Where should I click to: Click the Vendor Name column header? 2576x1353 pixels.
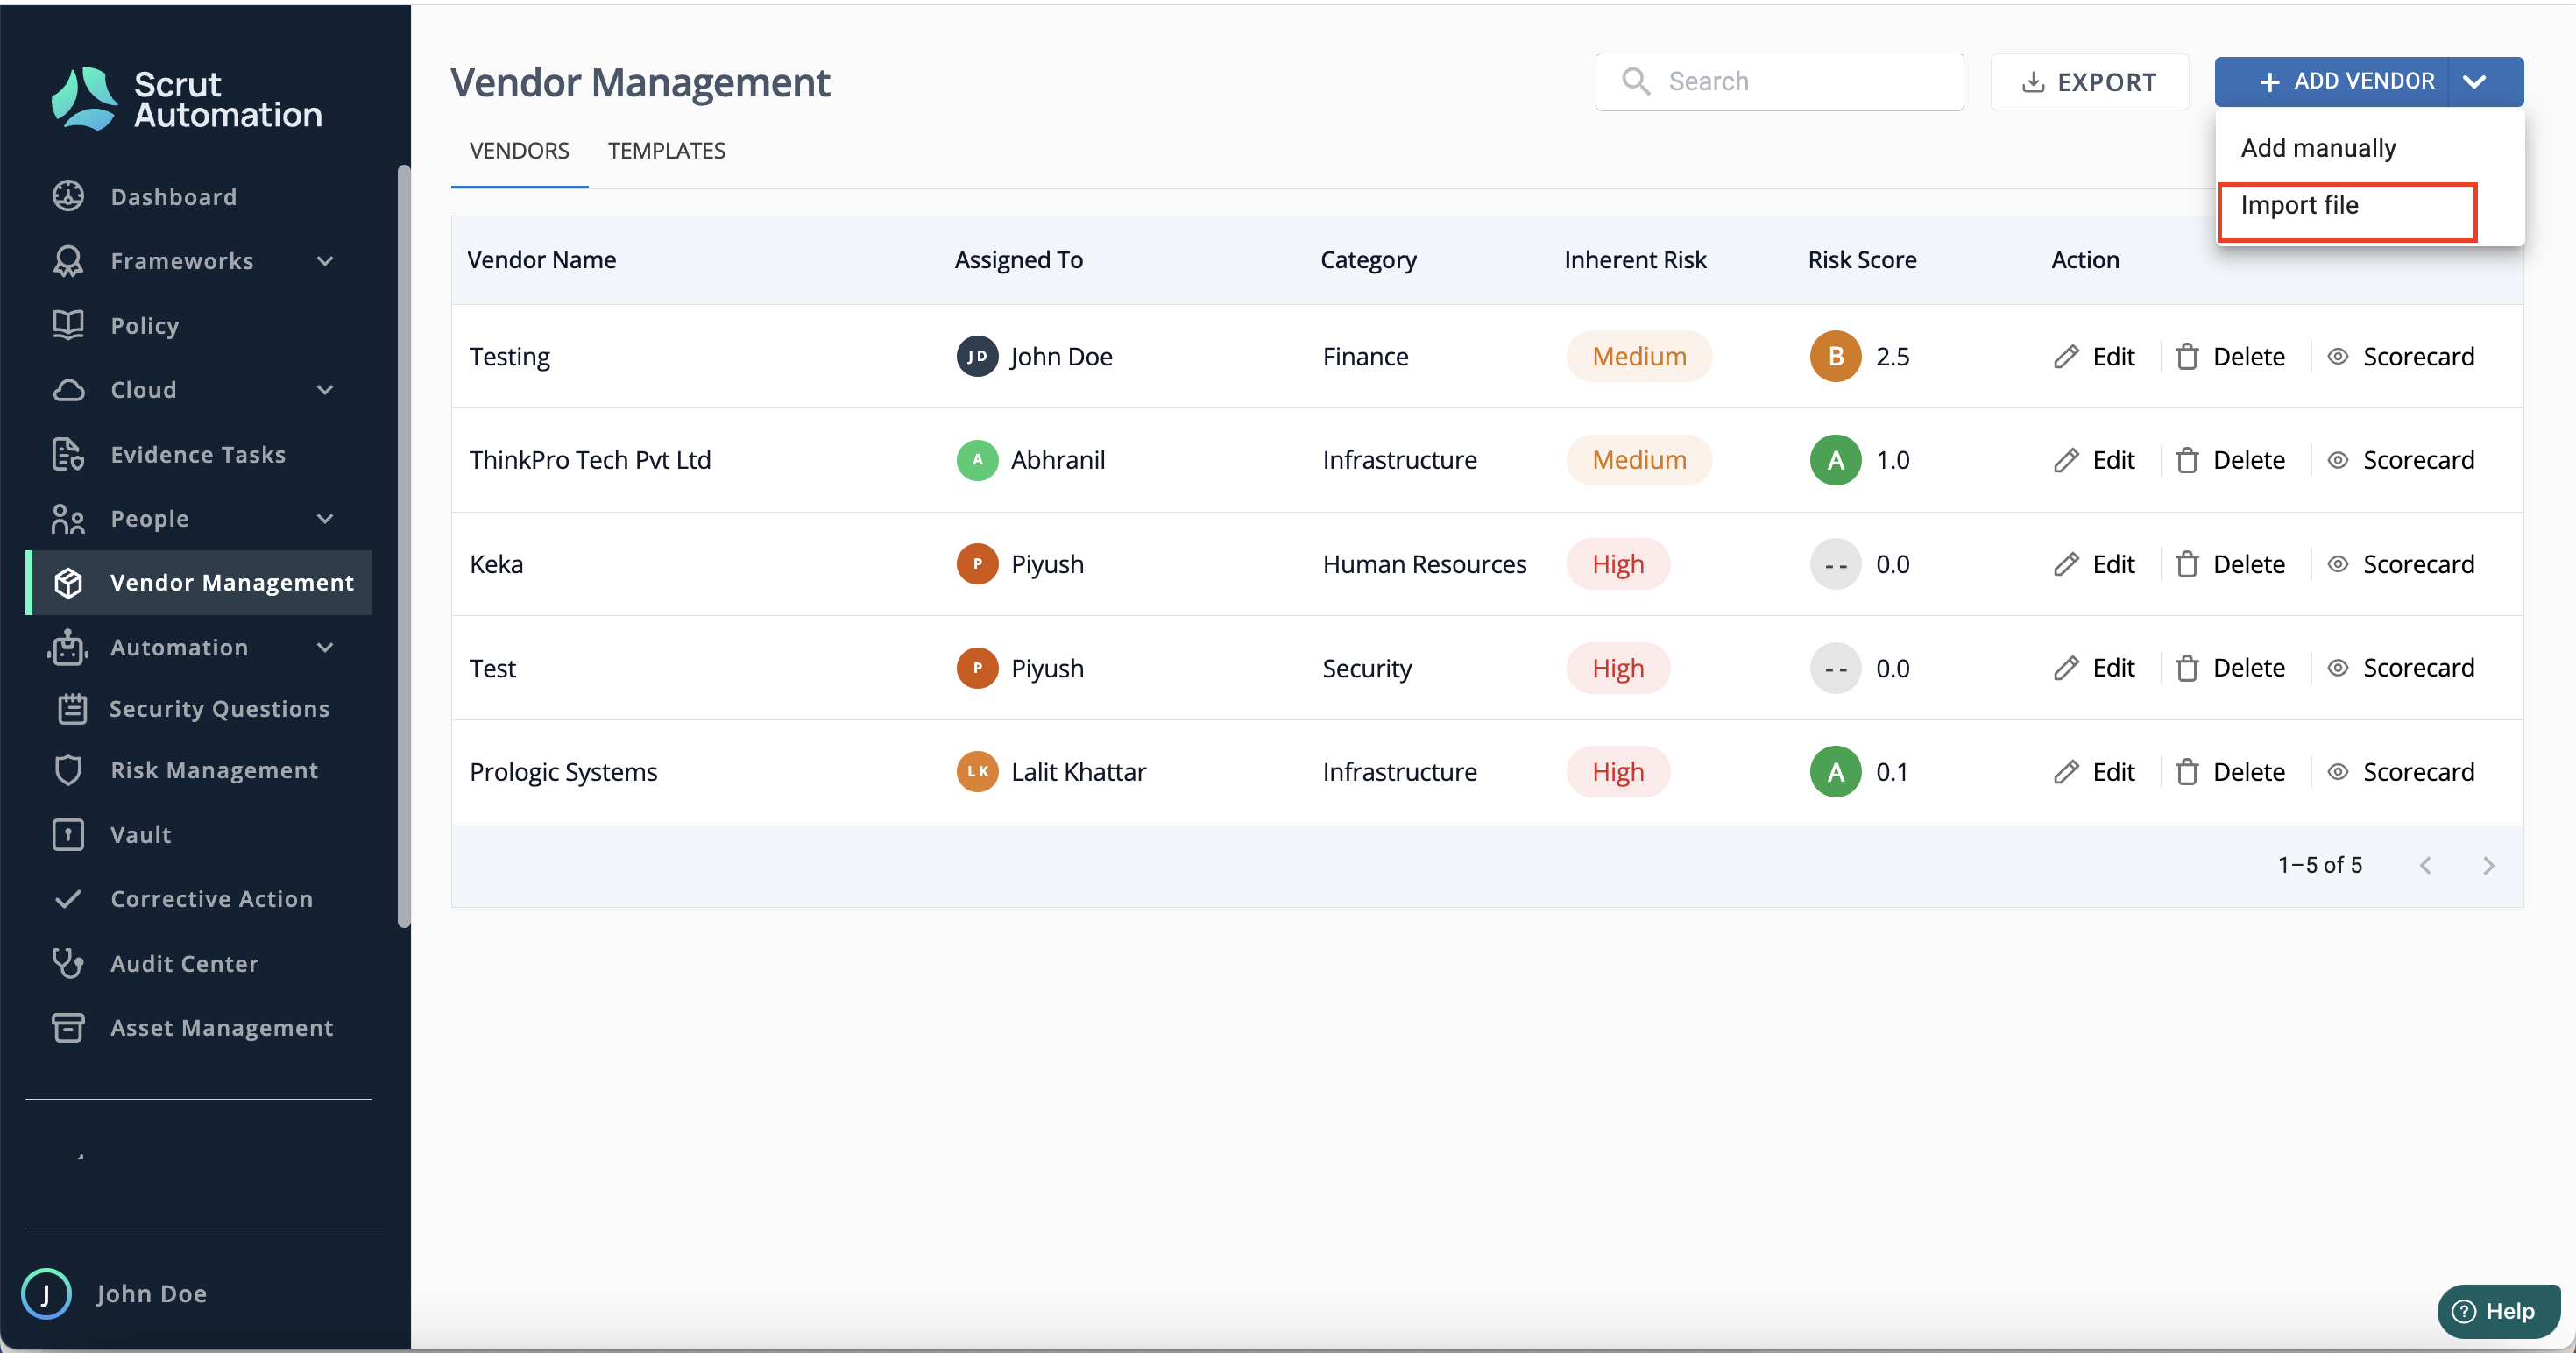[542, 260]
